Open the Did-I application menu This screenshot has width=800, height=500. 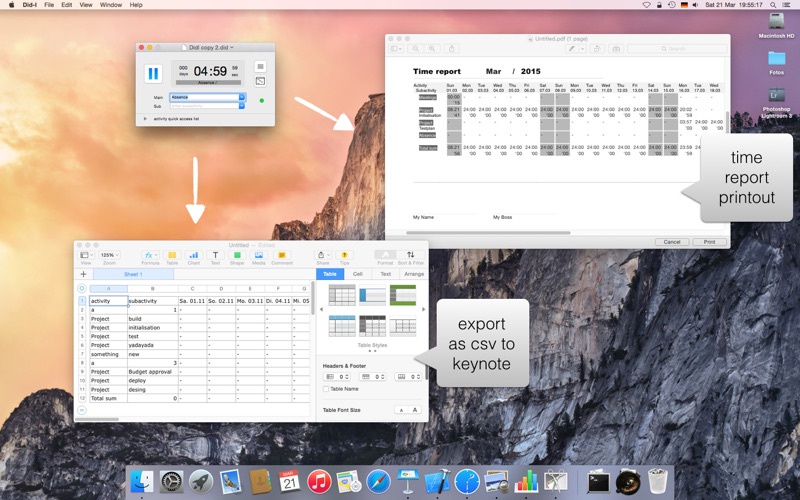pos(30,5)
